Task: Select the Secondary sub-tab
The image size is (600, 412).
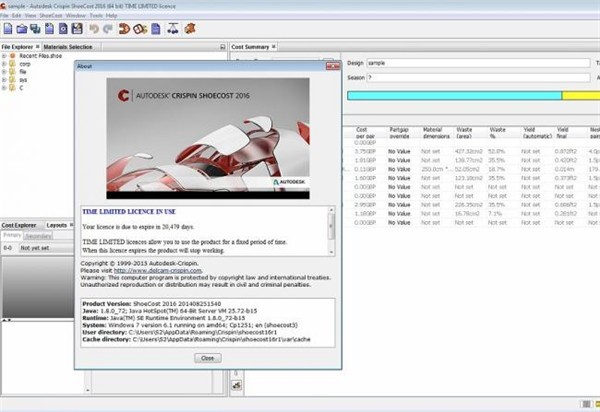Action: 38,236
